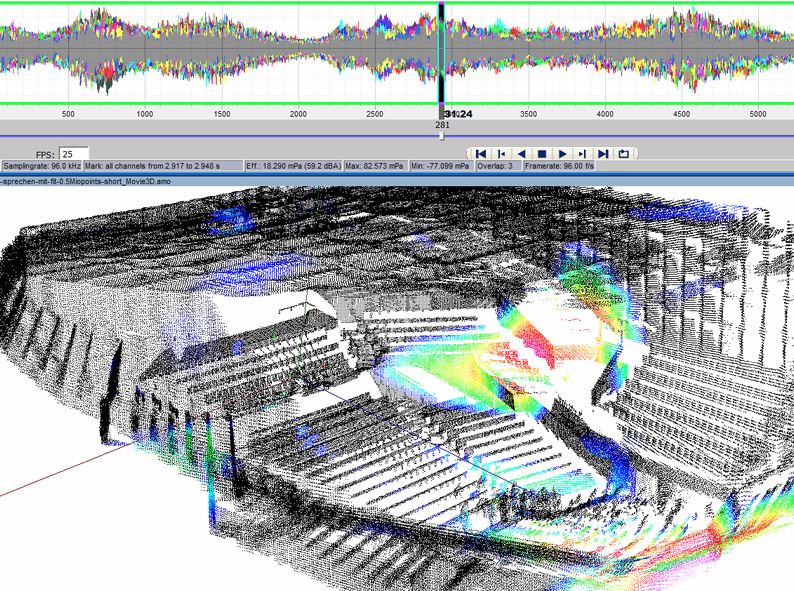Click the FPS input field
Viewport: 794px width, 591px height.
(x=73, y=154)
